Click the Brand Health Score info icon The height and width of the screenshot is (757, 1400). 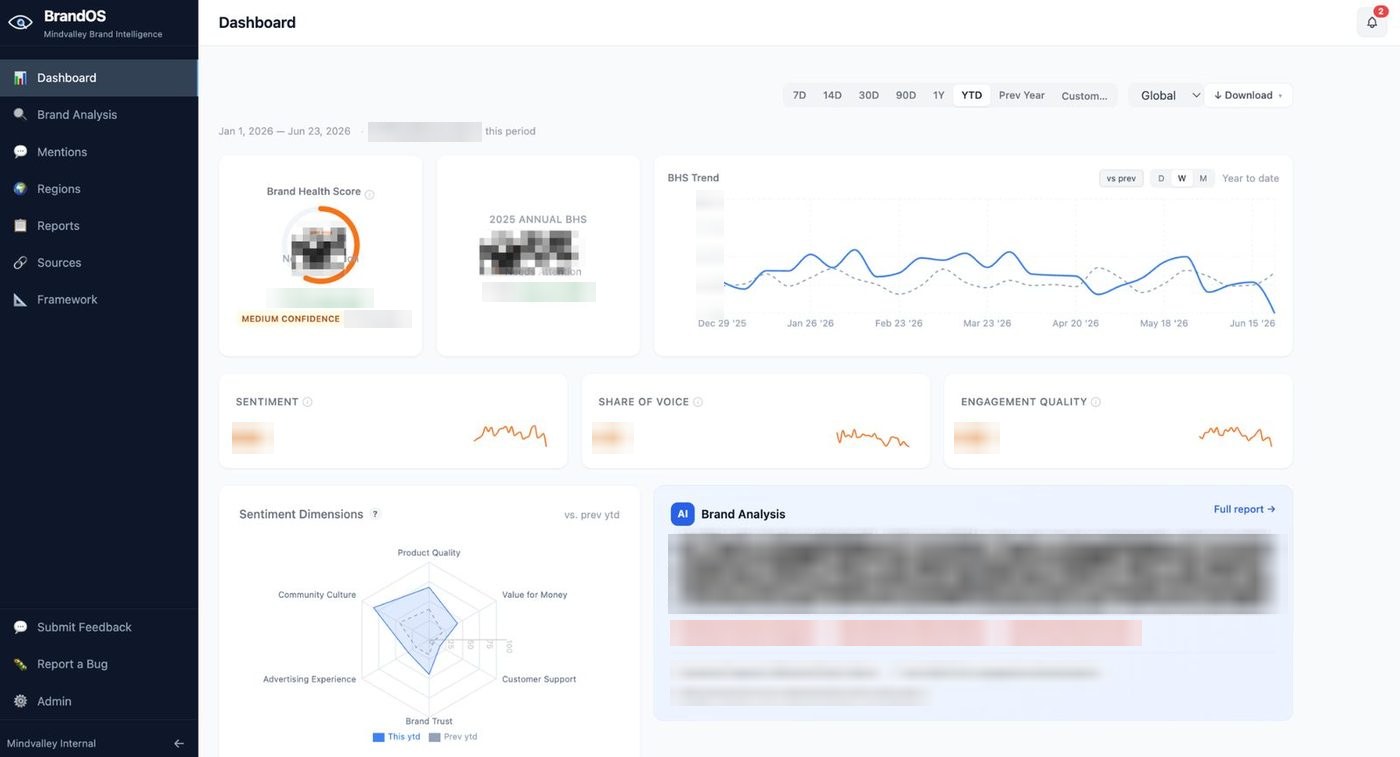coord(370,194)
